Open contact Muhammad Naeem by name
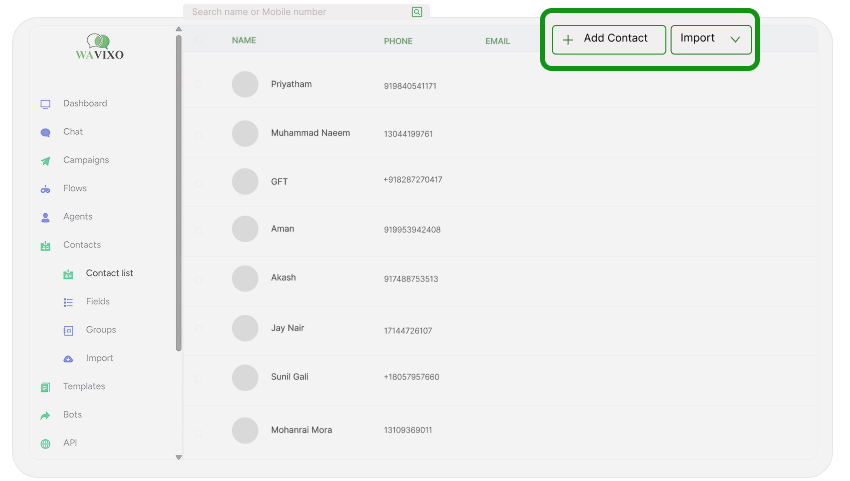Screen dimensions: 850x481 click(x=310, y=133)
